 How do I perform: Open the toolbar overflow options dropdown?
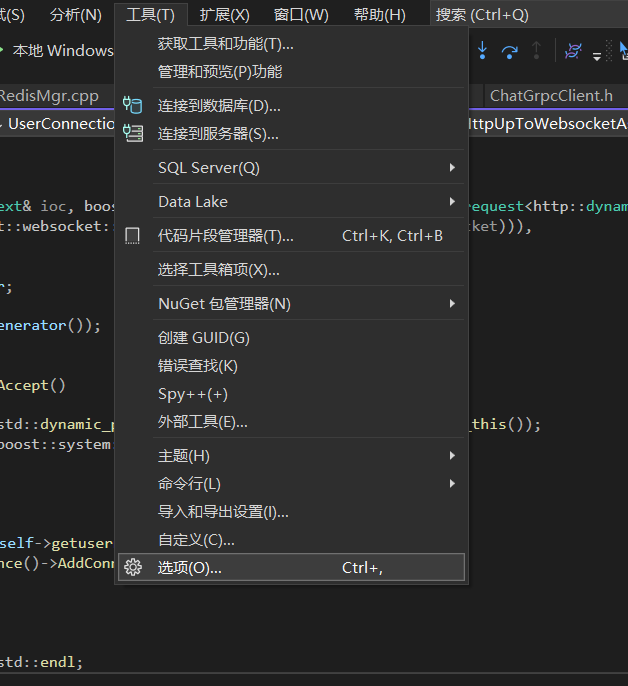point(596,56)
